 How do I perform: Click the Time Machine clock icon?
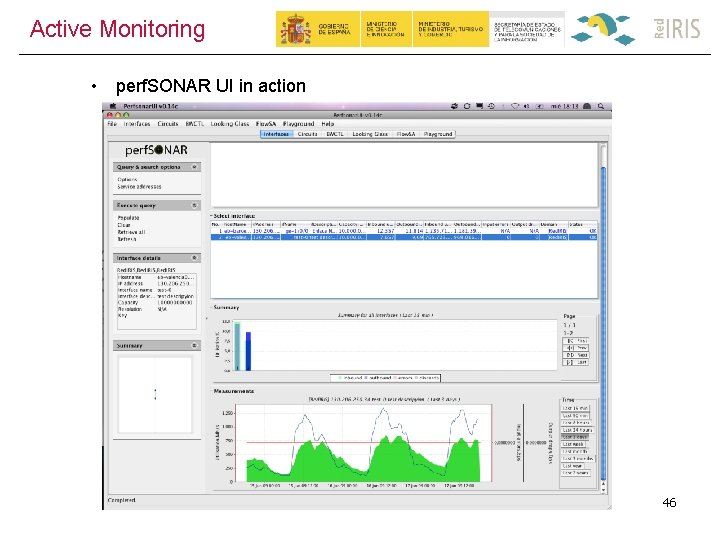[x=491, y=106]
